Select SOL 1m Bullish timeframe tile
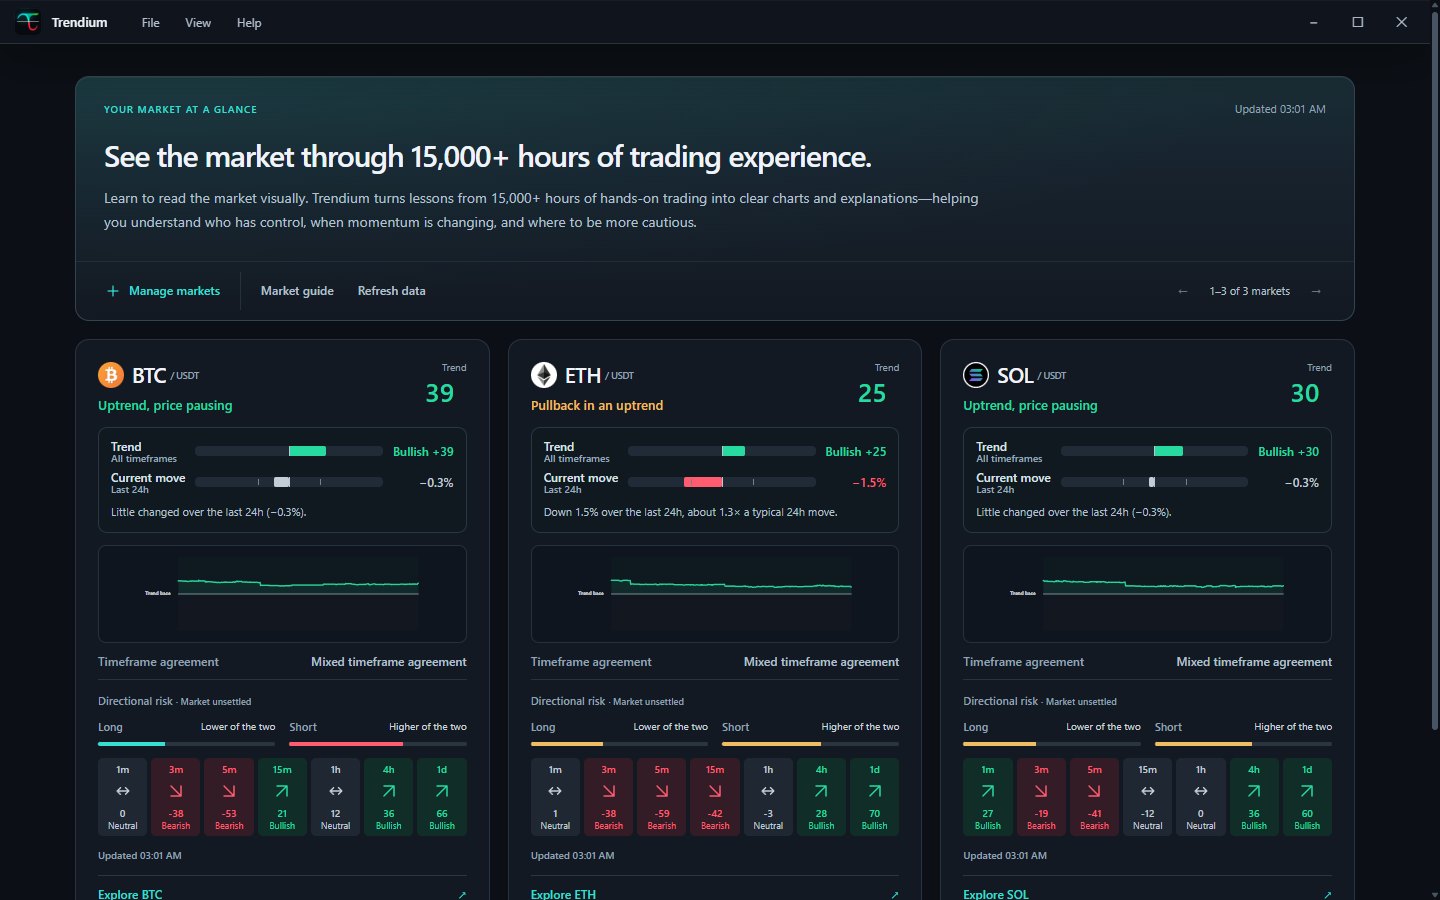Viewport: 1440px width, 900px height. (x=988, y=797)
